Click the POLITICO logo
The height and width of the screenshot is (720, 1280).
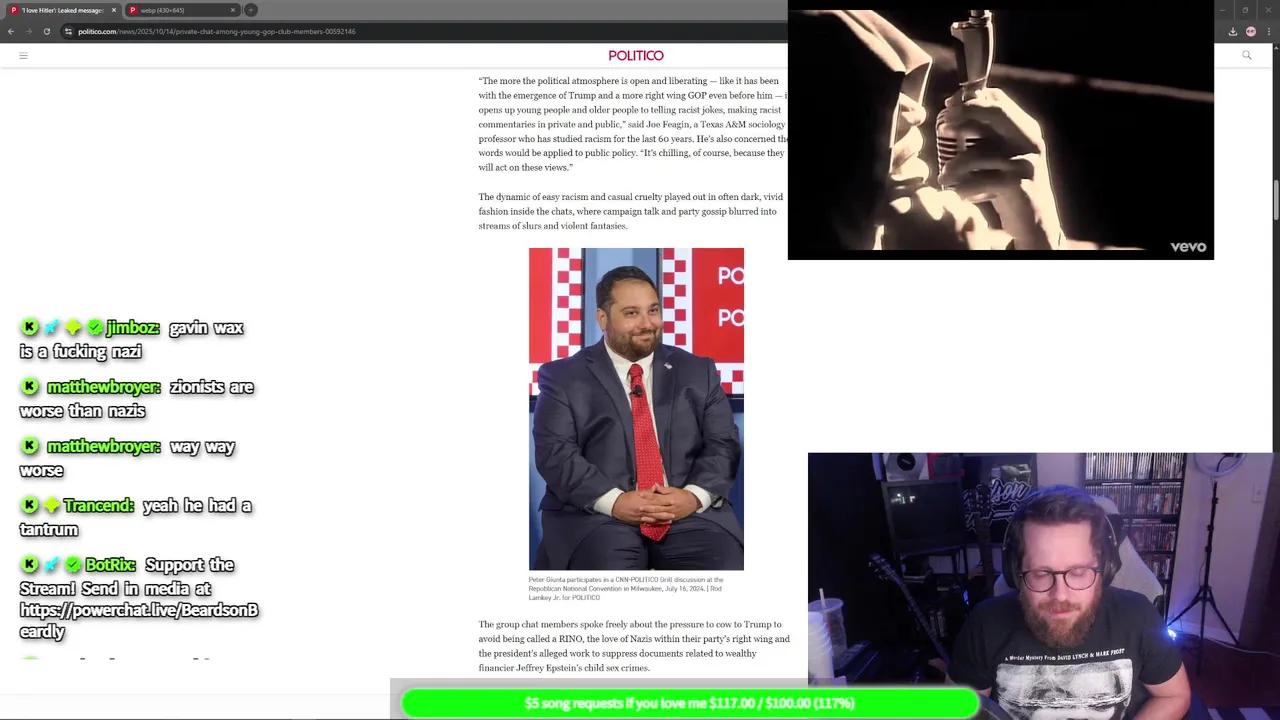636,56
